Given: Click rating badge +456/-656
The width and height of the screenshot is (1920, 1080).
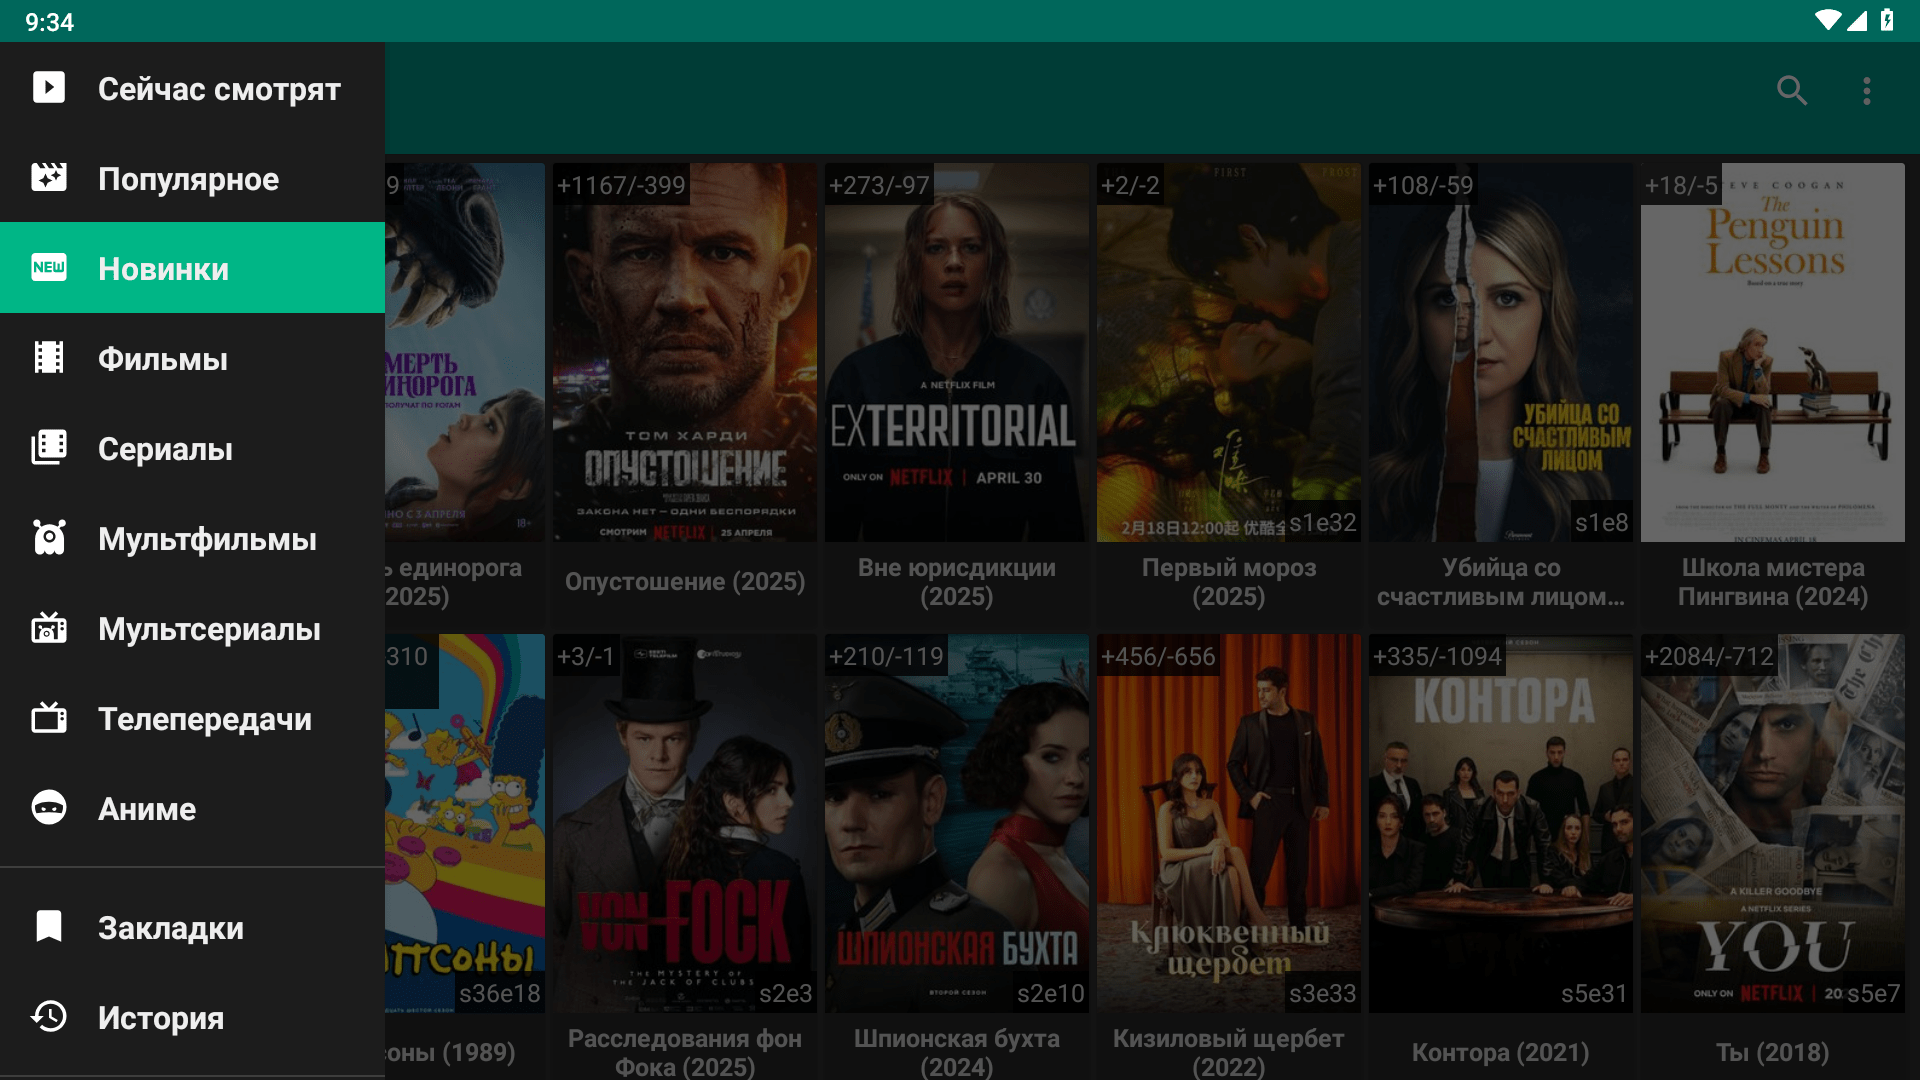Looking at the screenshot, I should (1158, 656).
